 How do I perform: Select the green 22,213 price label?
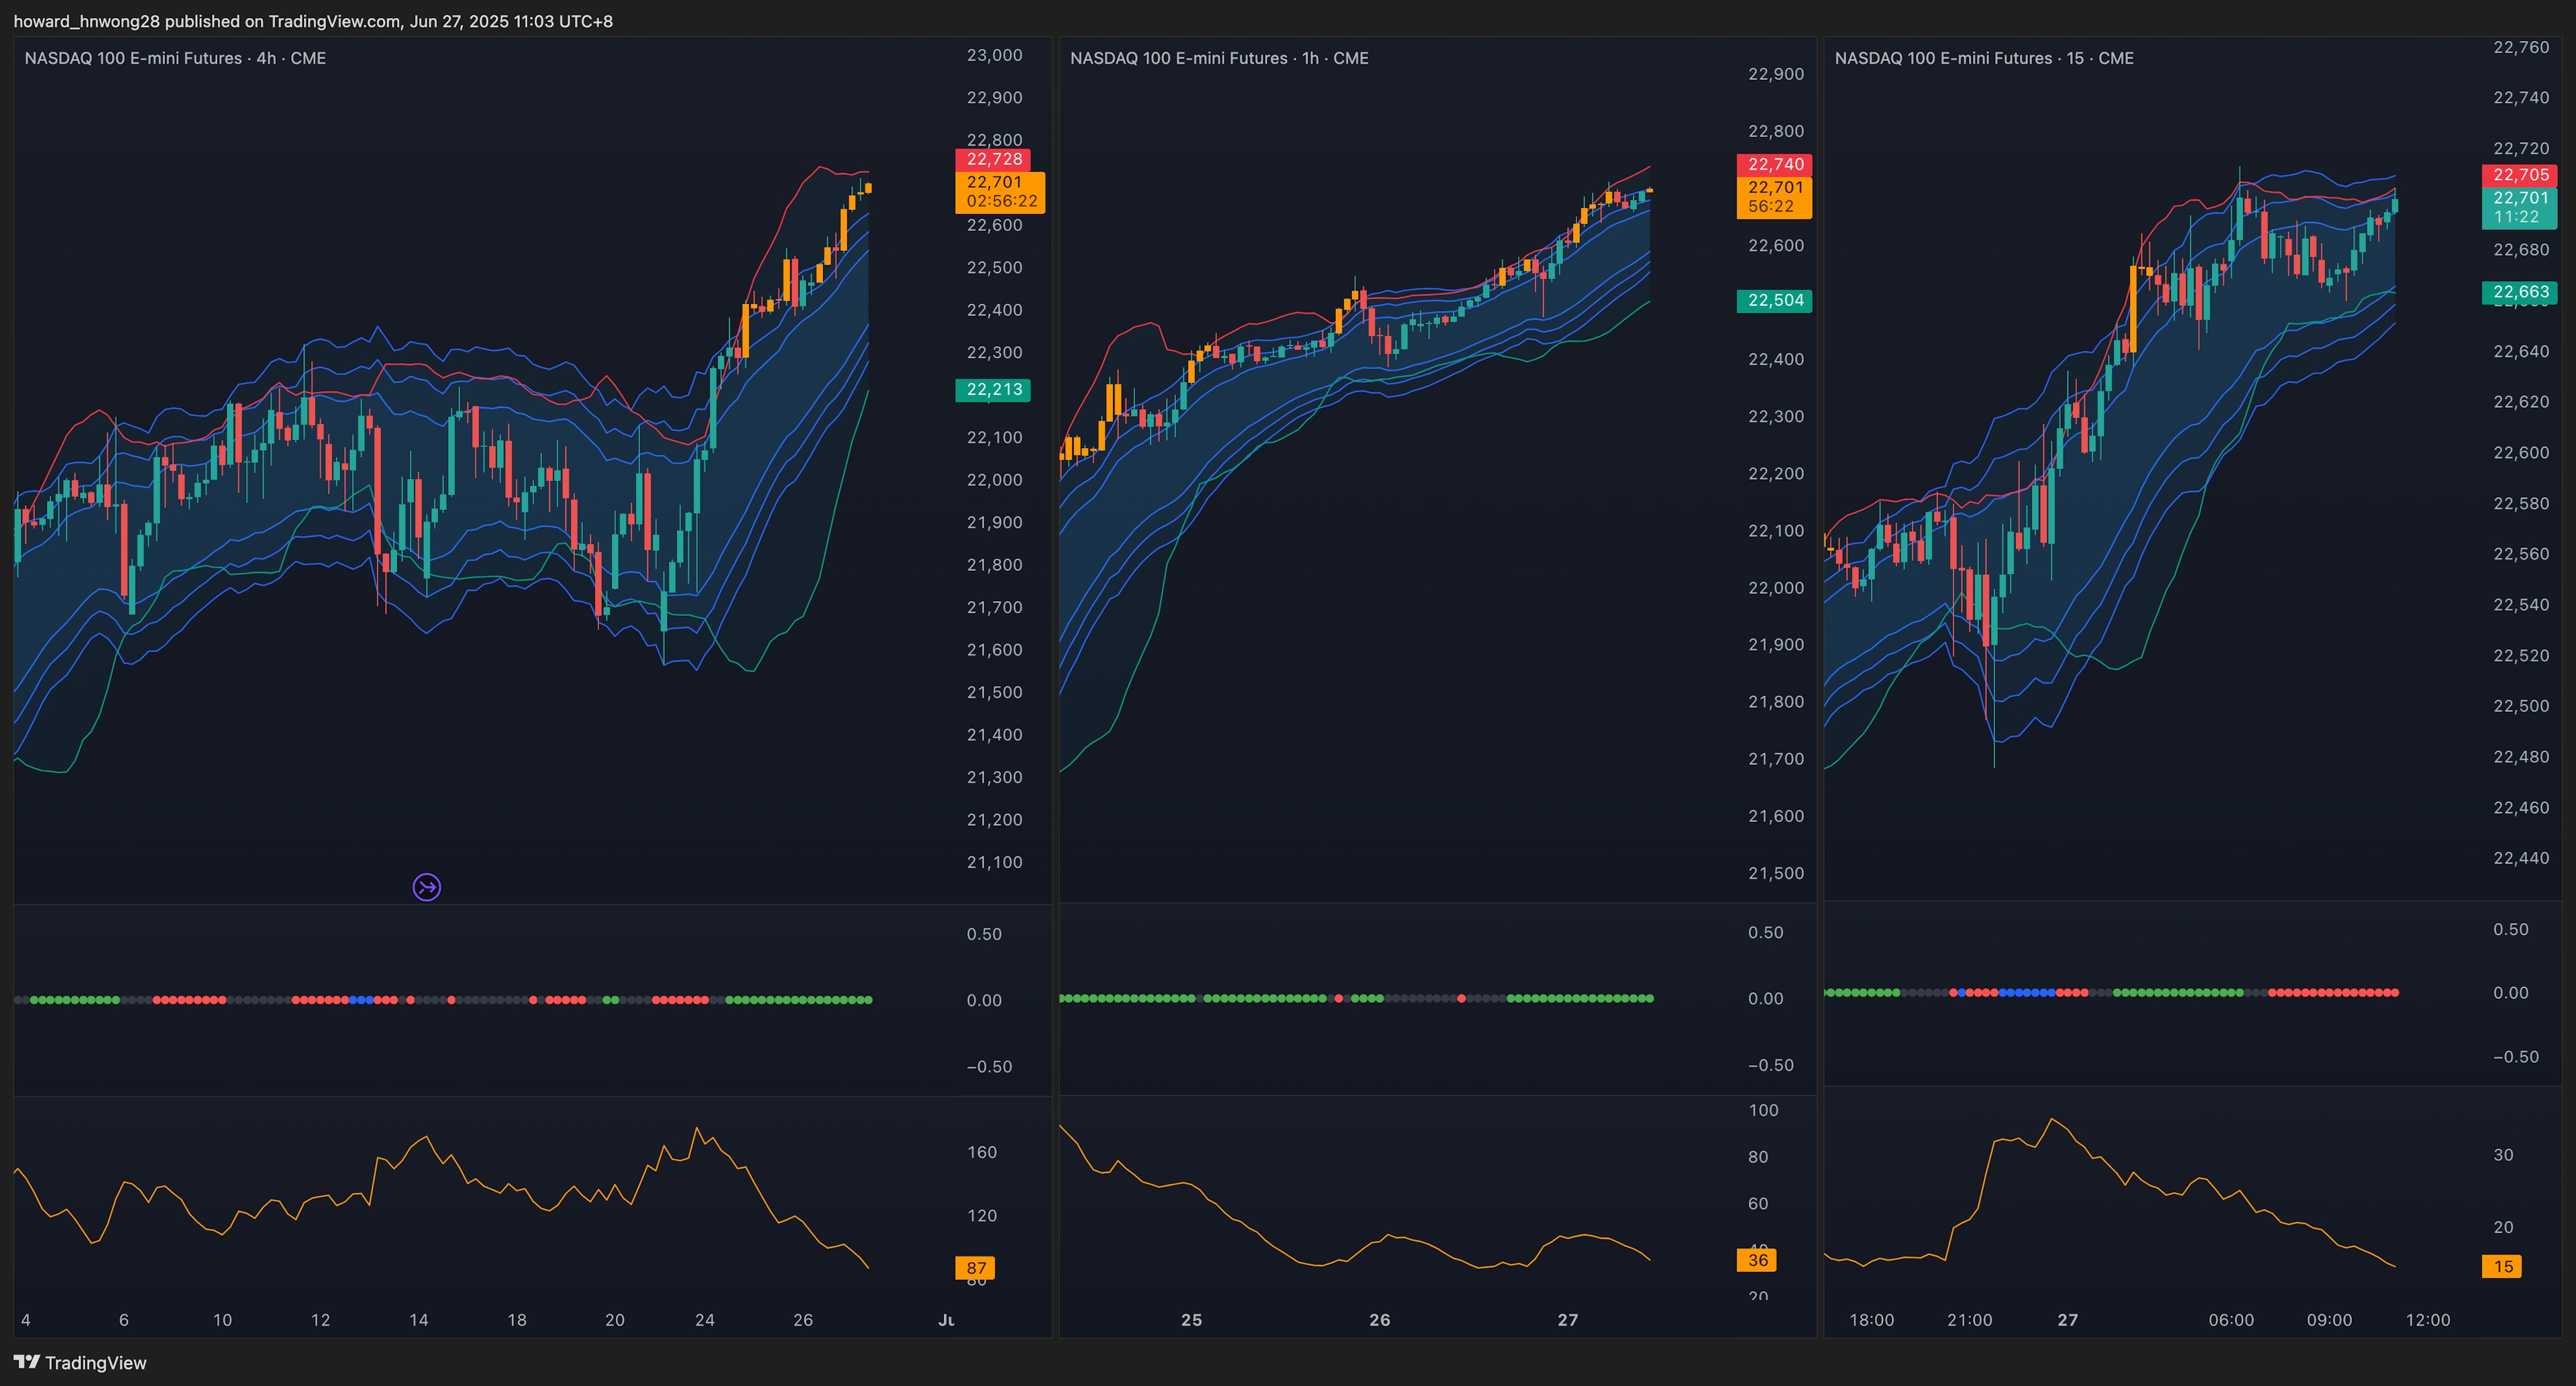point(993,389)
